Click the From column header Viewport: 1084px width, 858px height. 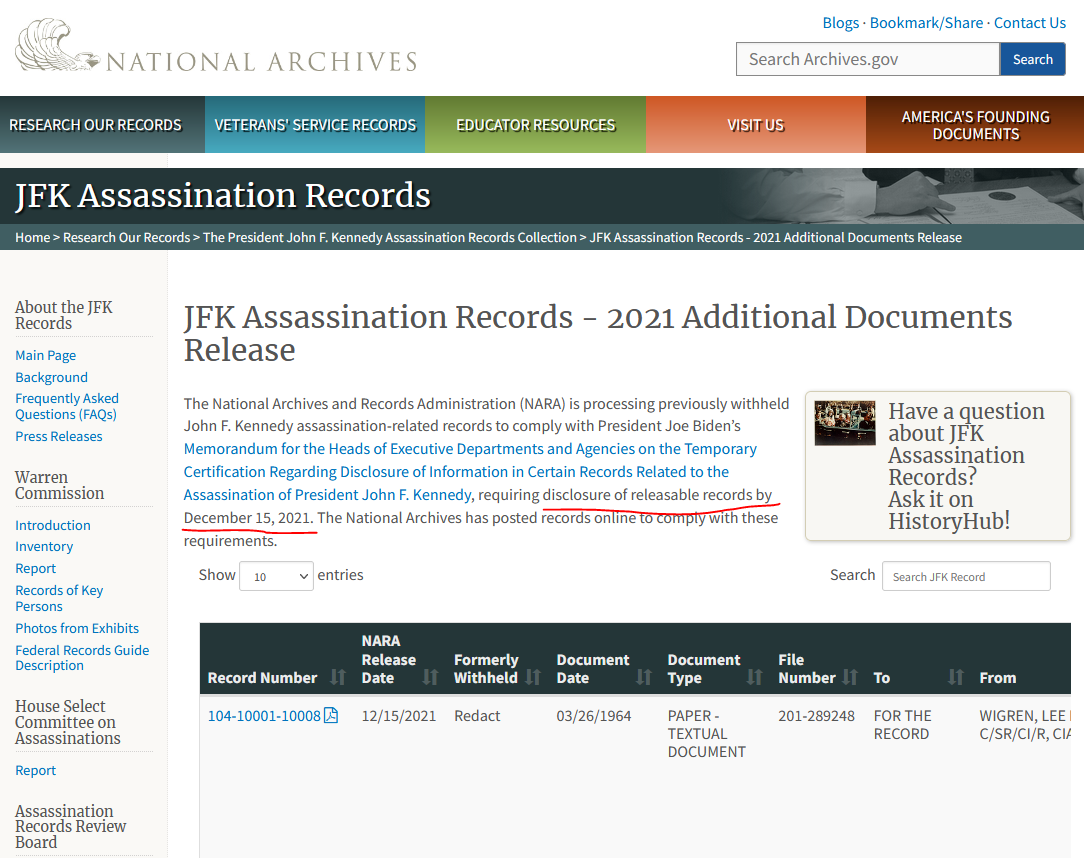(998, 678)
